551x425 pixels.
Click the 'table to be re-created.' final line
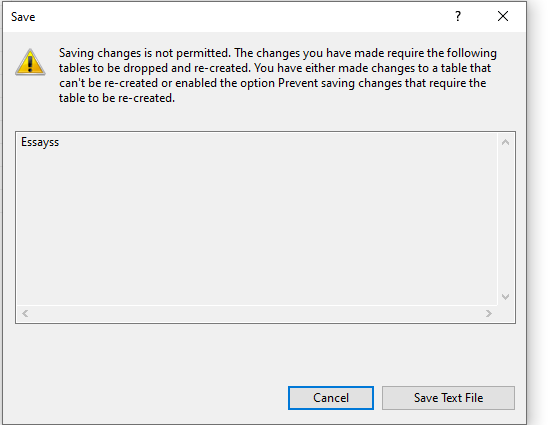117,98
